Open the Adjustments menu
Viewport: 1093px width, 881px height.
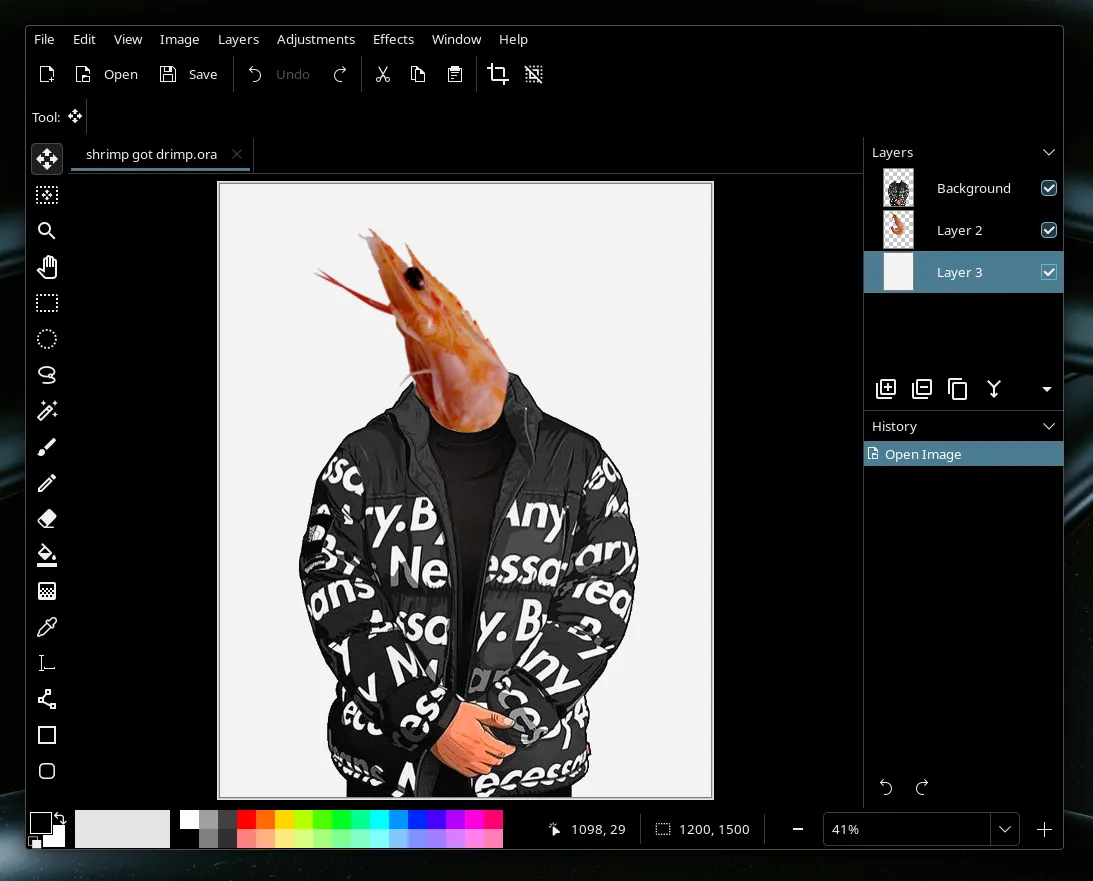(316, 39)
